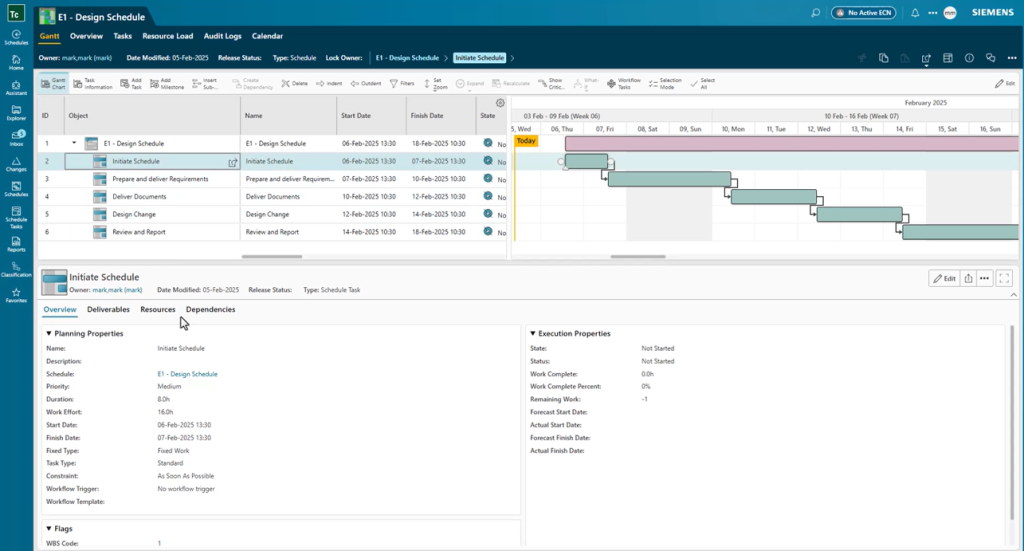
Task: Click the Select All toolbar option
Action: (x=703, y=84)
